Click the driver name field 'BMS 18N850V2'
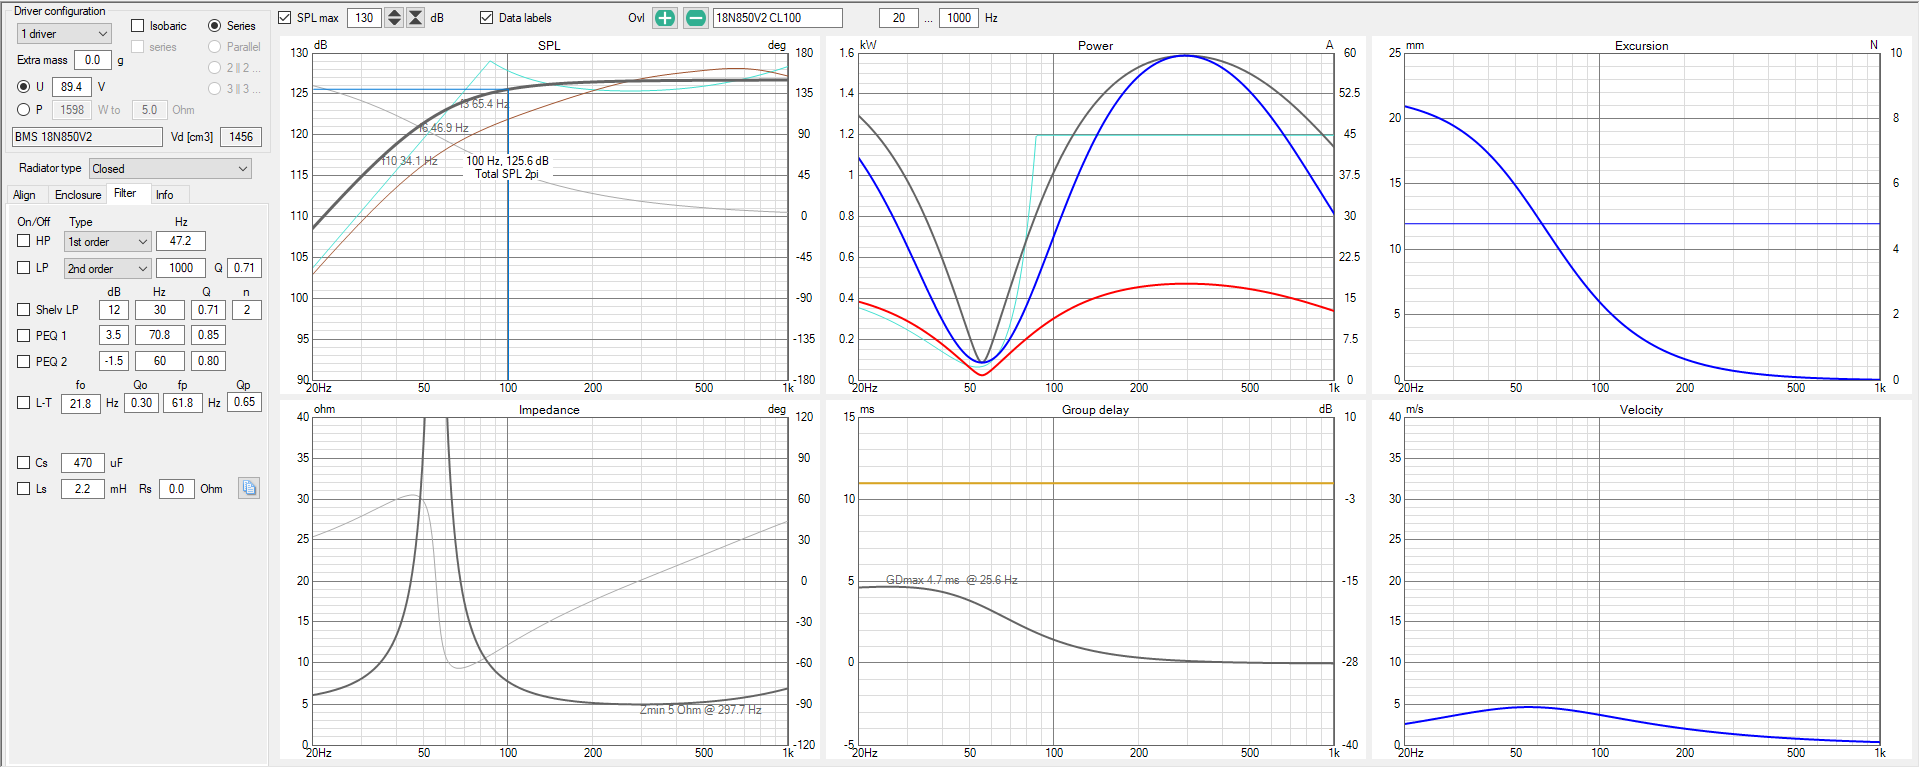 point(87,137)
